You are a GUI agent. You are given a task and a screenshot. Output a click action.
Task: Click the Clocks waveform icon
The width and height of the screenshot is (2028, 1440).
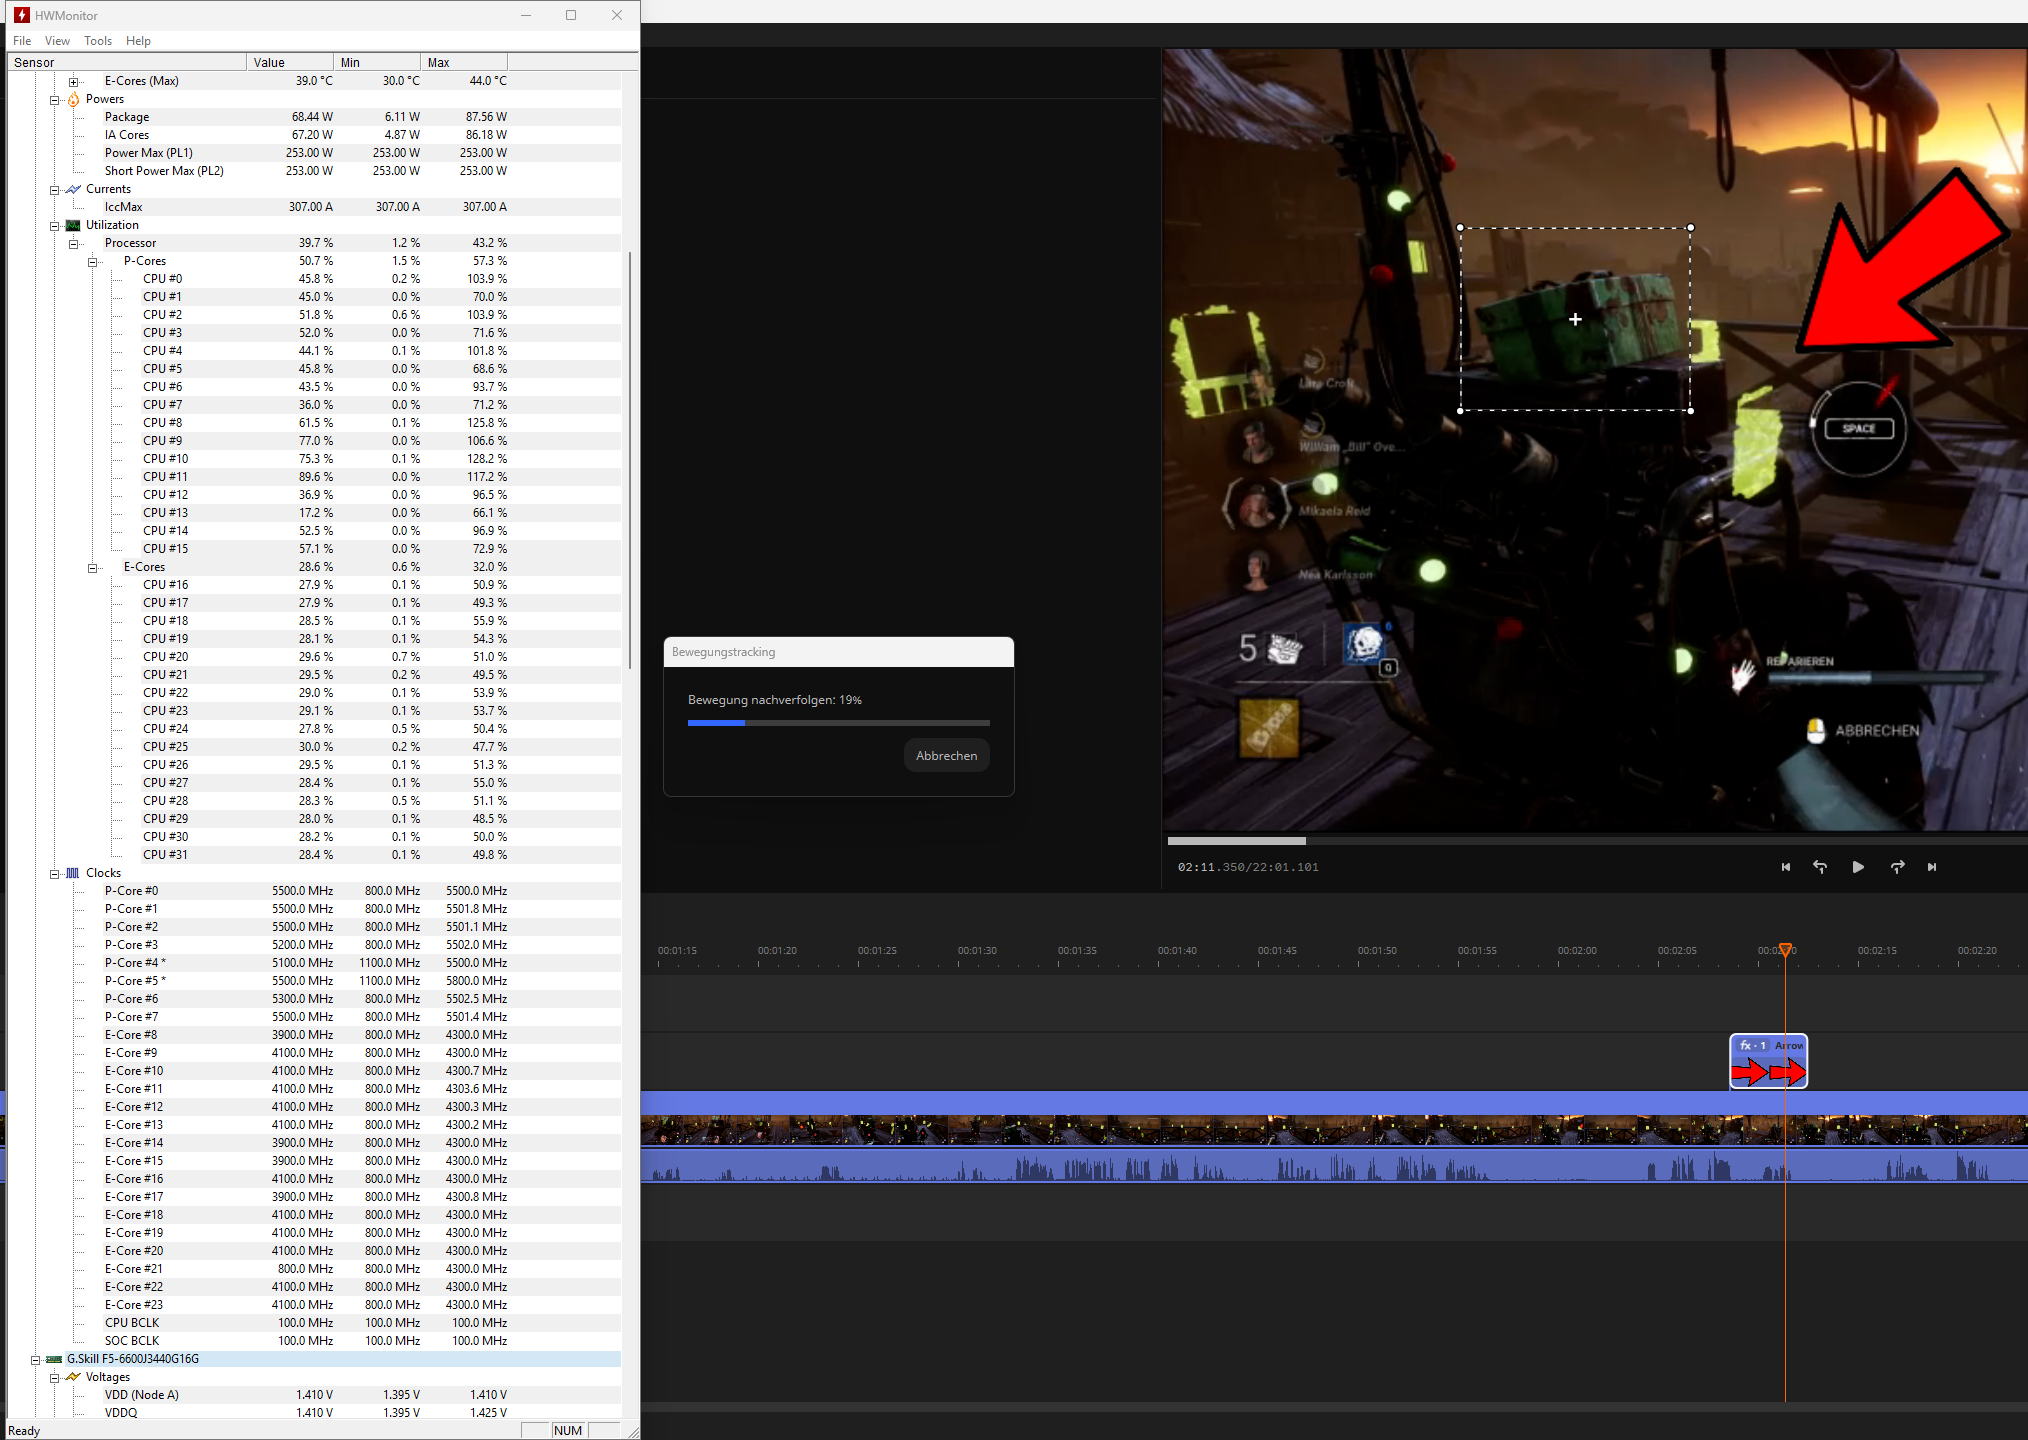(73, 873)
